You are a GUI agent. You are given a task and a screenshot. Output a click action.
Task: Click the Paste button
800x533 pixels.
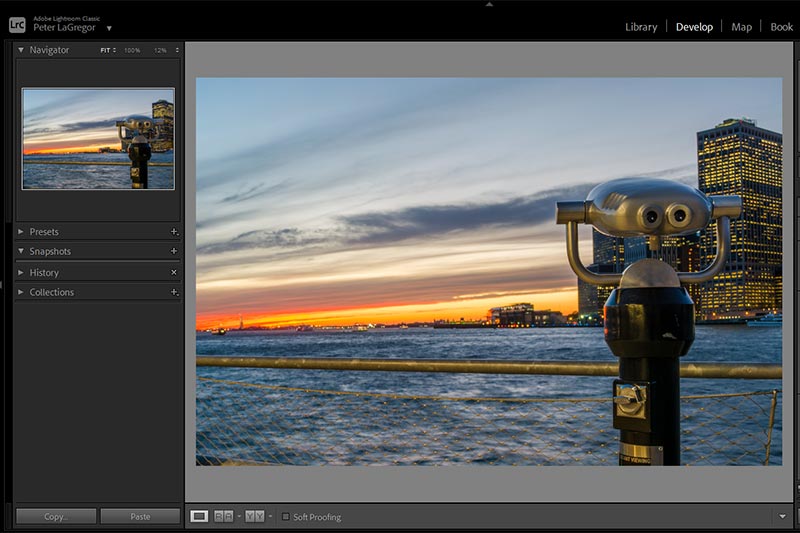coord(139,516)
